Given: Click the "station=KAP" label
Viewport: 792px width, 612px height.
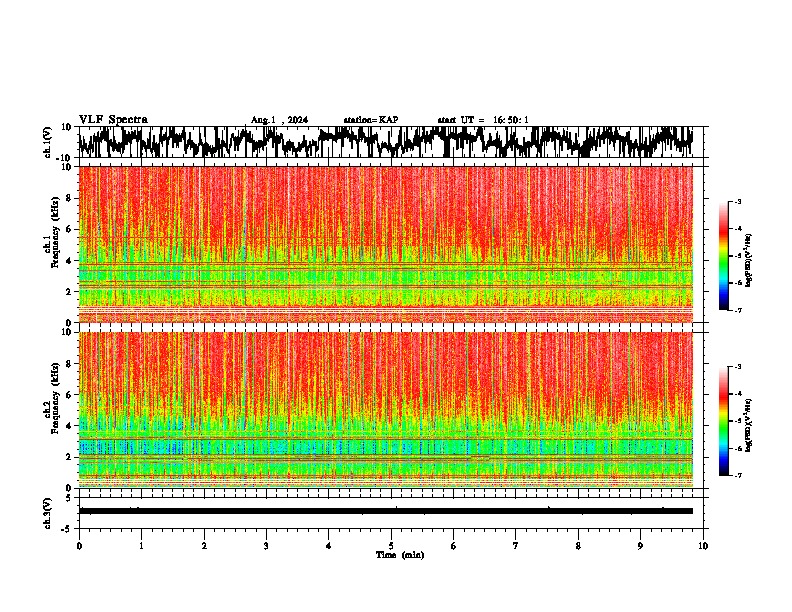Looking at the screenshot, I should (371, 120).
